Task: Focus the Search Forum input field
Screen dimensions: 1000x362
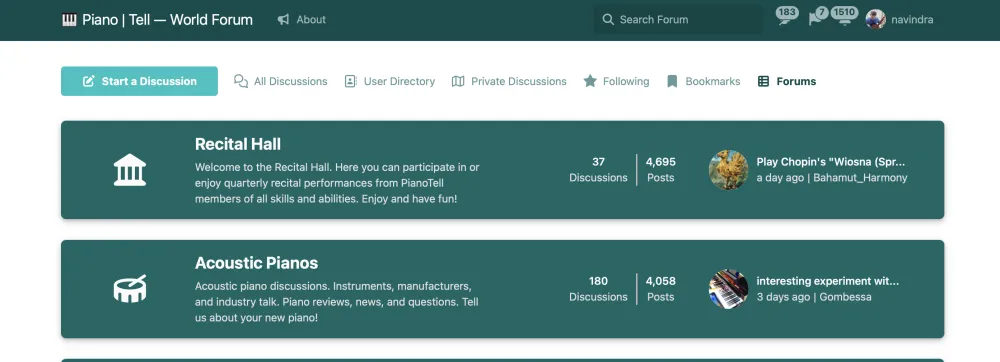Action: point(678,20)
